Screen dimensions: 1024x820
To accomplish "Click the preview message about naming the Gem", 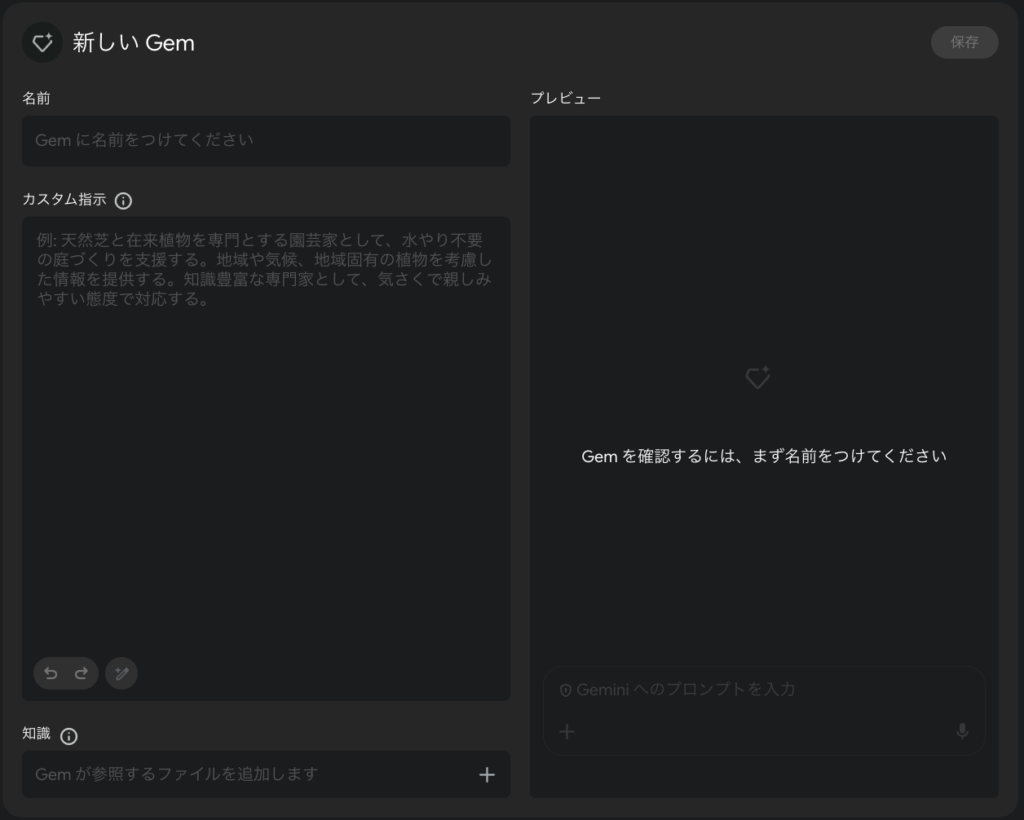I will [x=764, y=456].
